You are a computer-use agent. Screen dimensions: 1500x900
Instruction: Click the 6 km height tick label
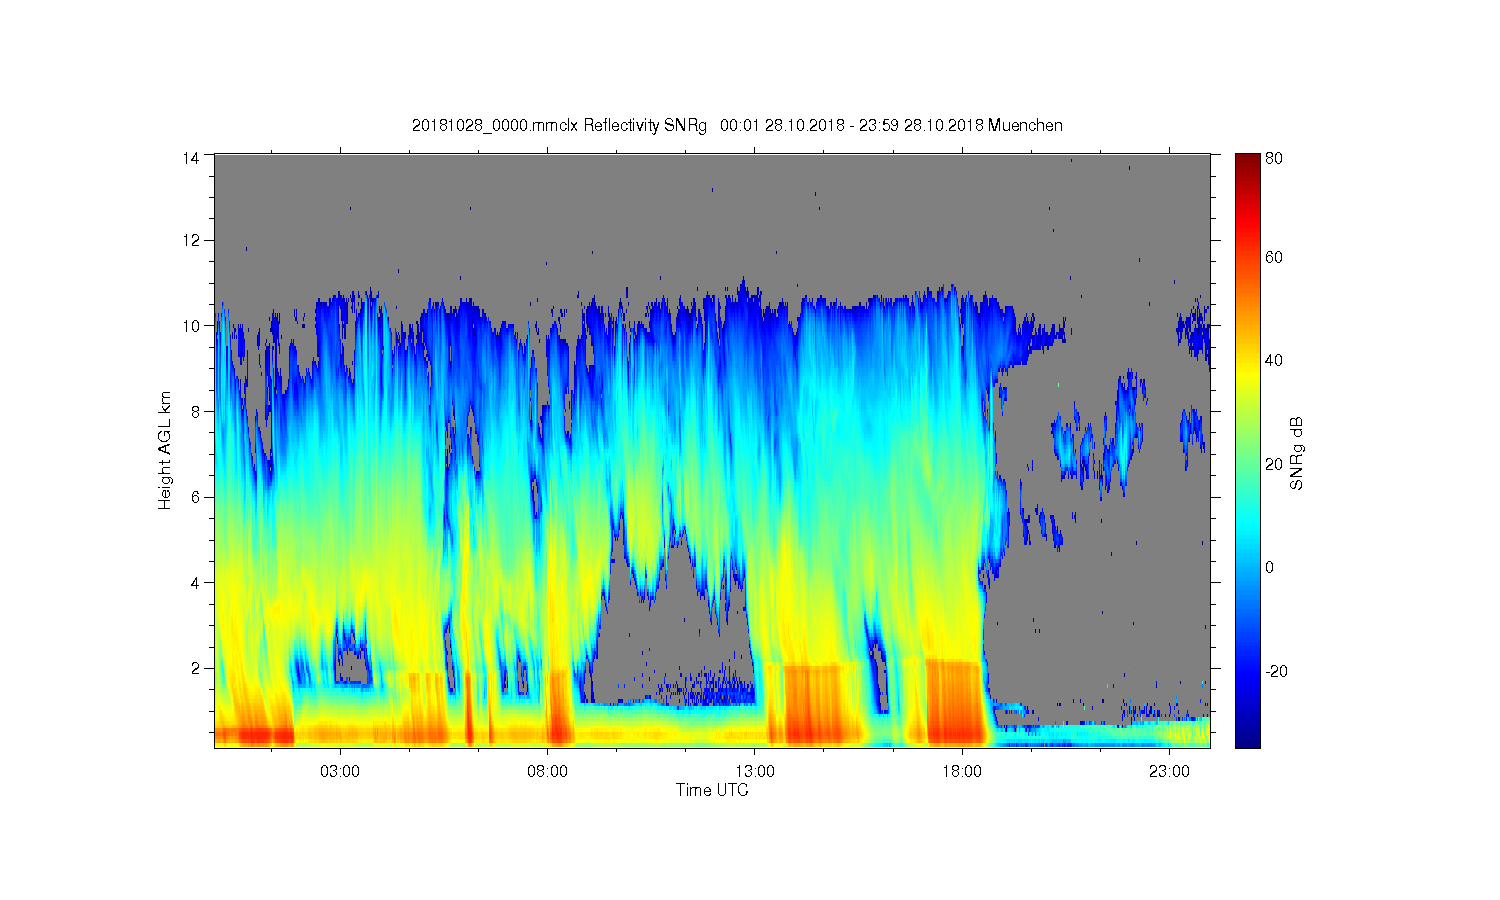(196, 497)
